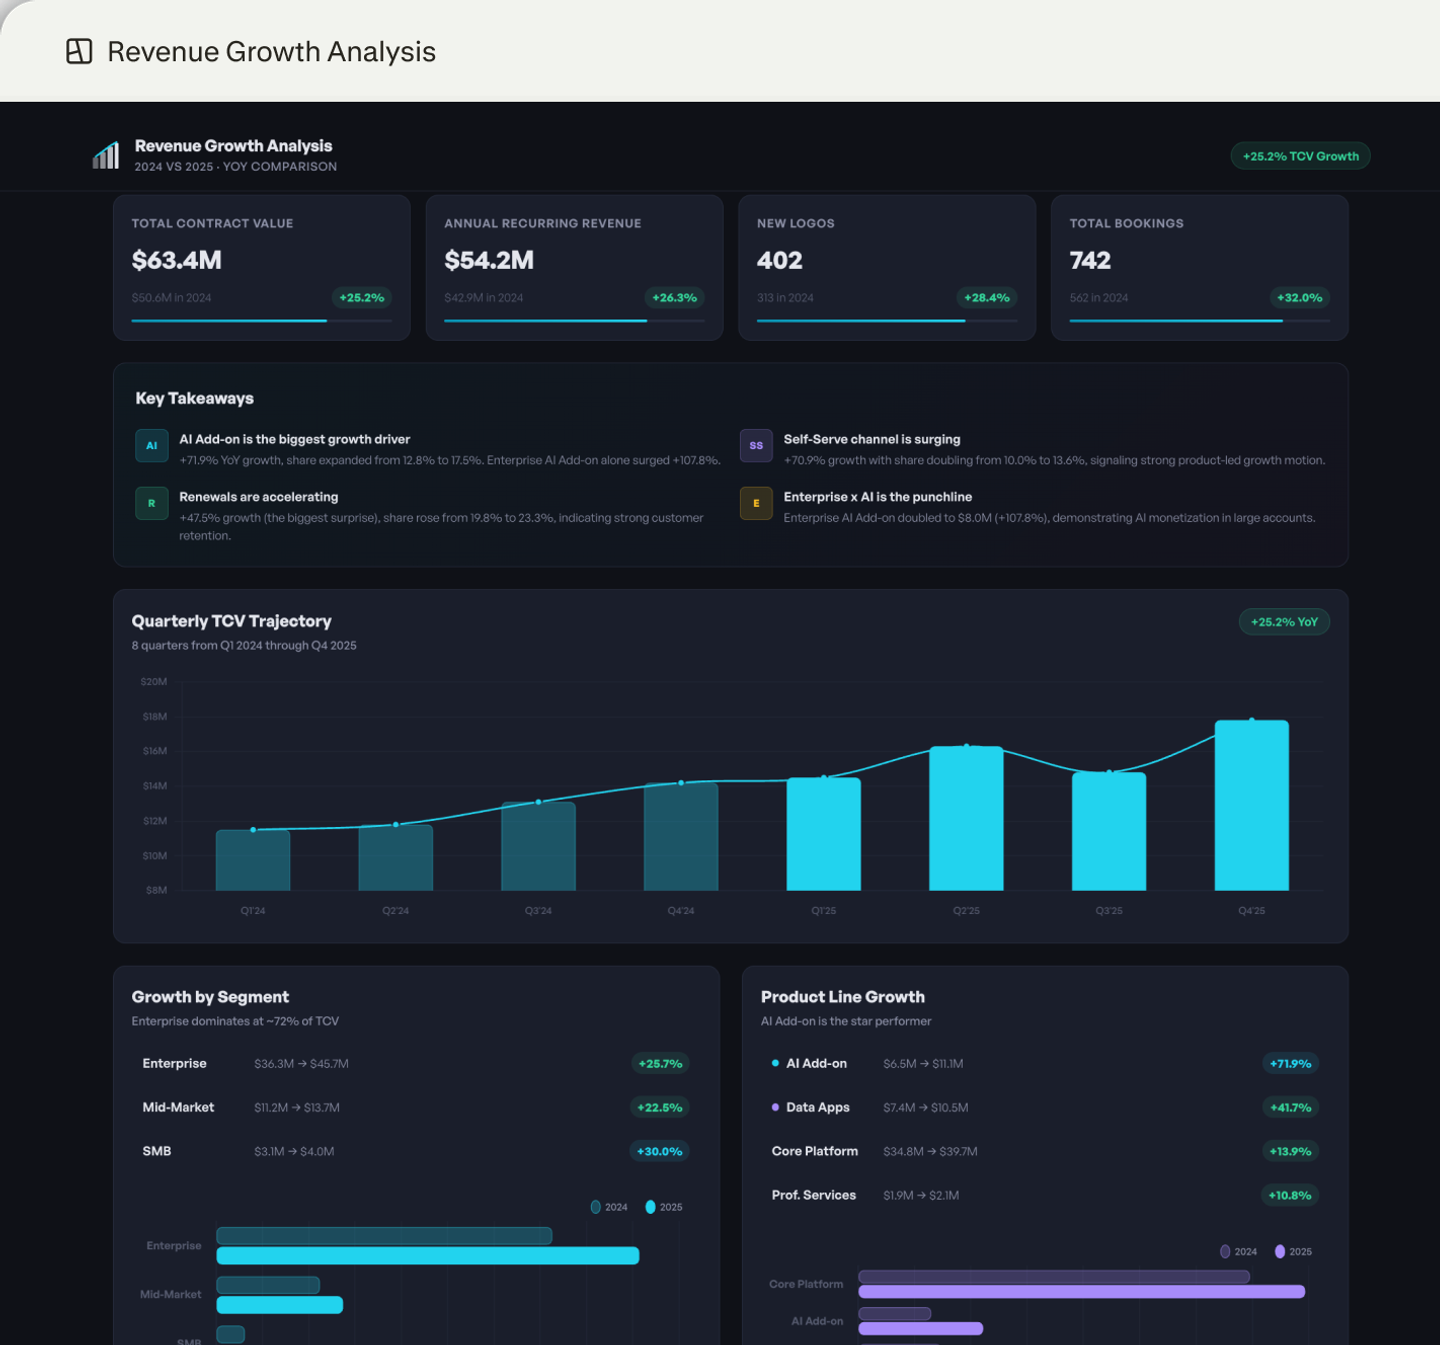Click the +30.0% badge in the SMB row
The height and width of the screenshot is (1345, 1440).
click(660, 1152)
